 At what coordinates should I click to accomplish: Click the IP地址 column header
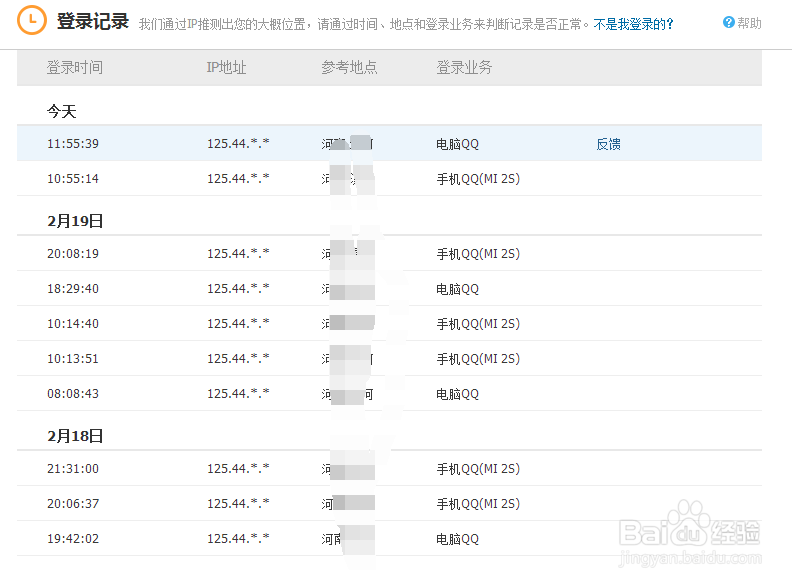pos(226,68)
